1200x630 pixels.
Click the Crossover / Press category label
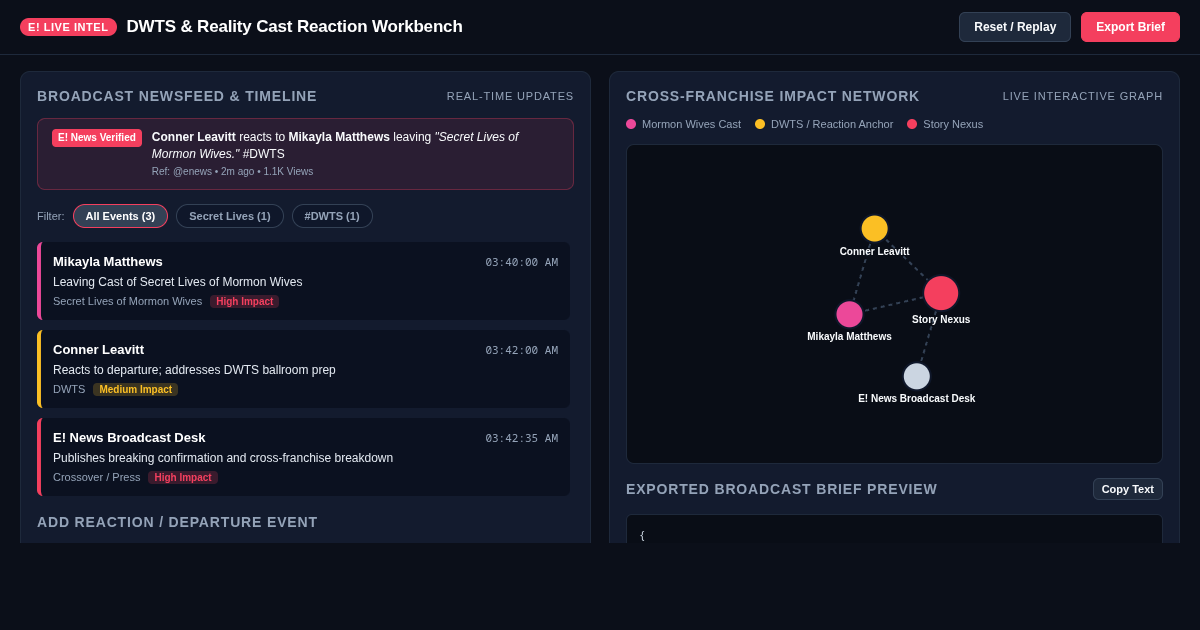pyautogui.click(x=97, y=477)
